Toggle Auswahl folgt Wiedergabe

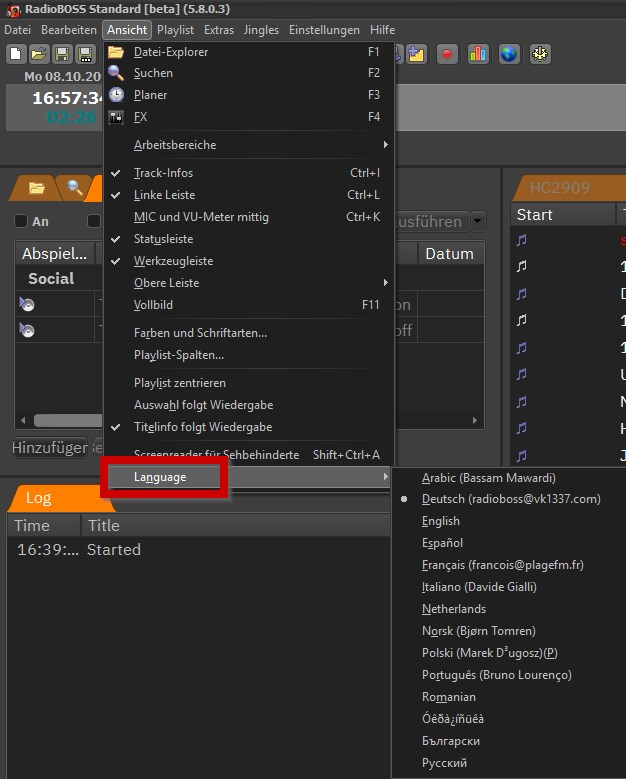(x=249, y=405)
